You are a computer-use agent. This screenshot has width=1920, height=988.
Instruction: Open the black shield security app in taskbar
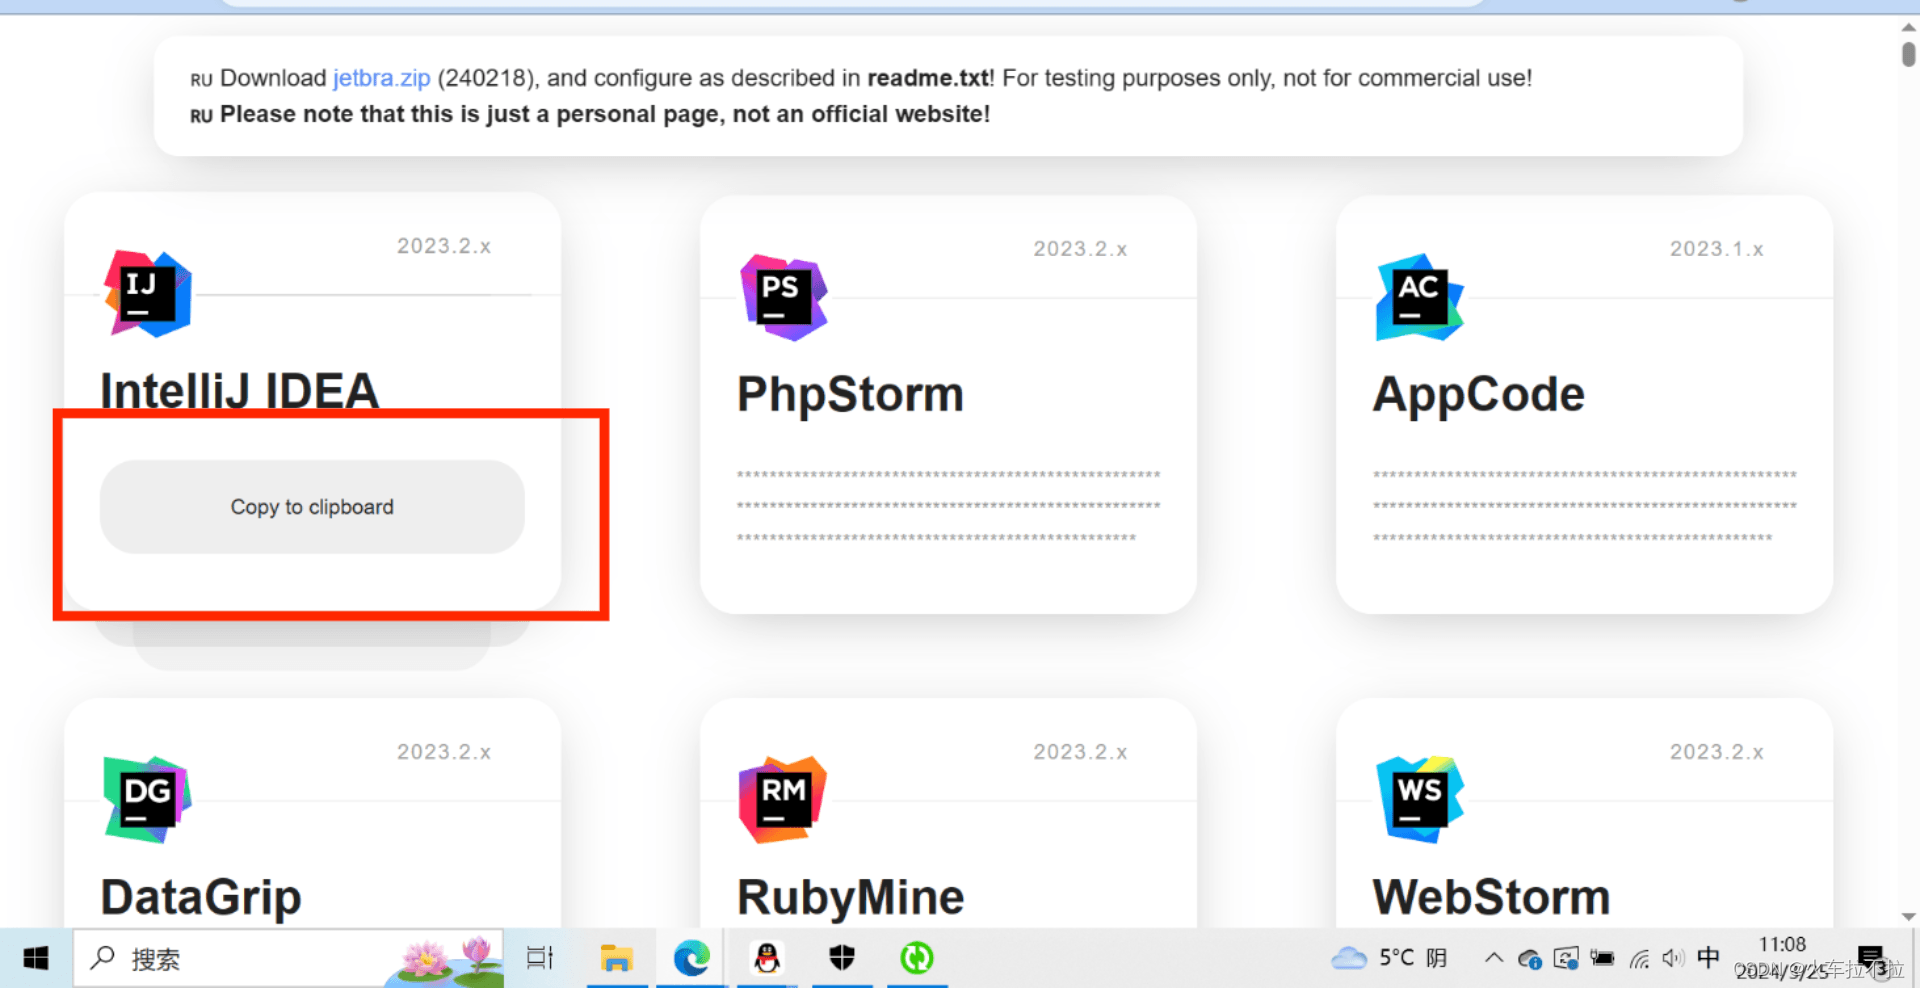coord(842,959)
